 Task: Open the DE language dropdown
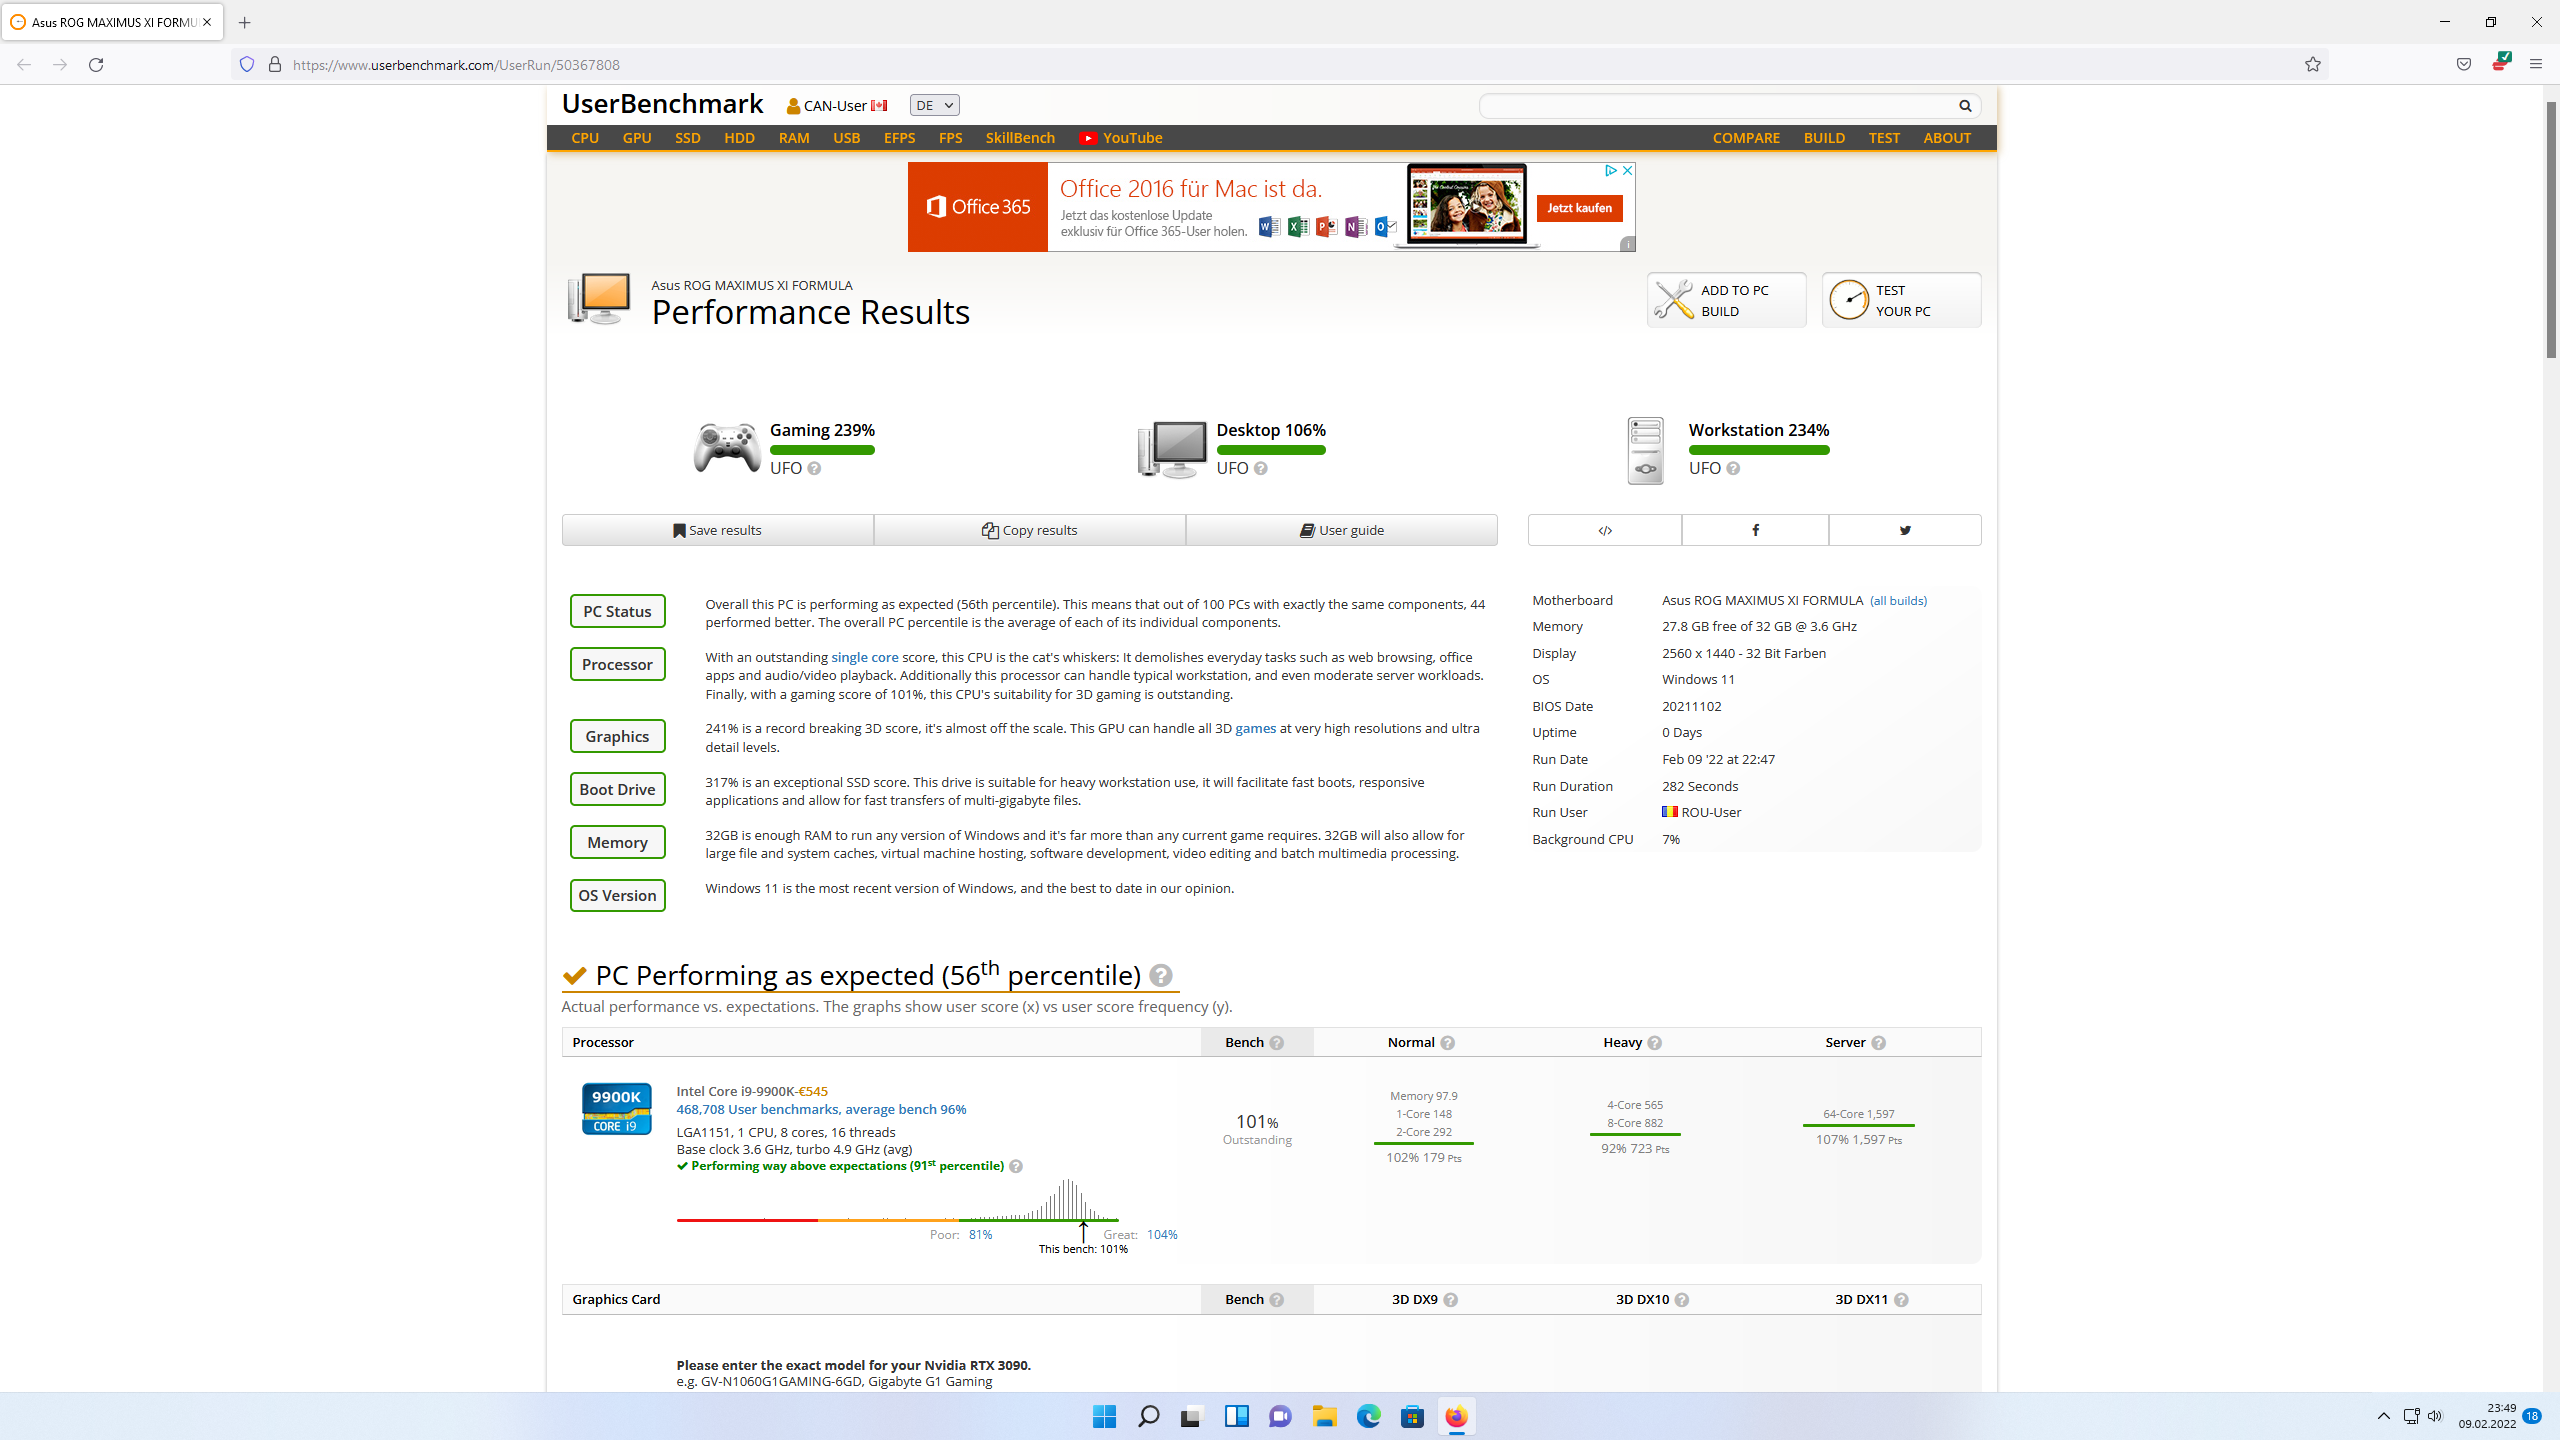click(x=934, y=105)
